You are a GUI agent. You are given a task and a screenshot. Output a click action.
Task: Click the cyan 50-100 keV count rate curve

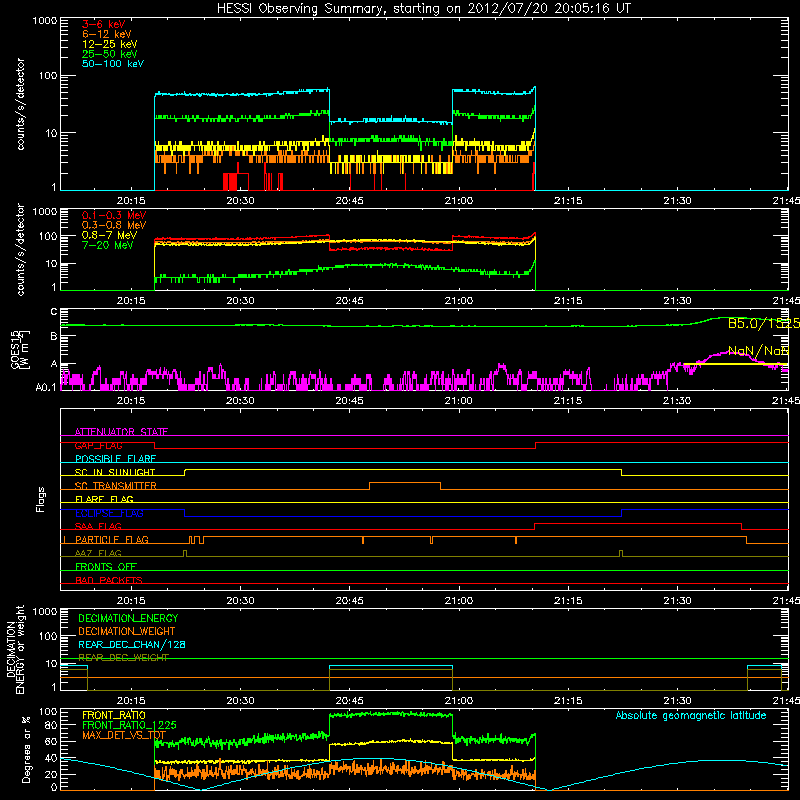click(x=242, y=94)
